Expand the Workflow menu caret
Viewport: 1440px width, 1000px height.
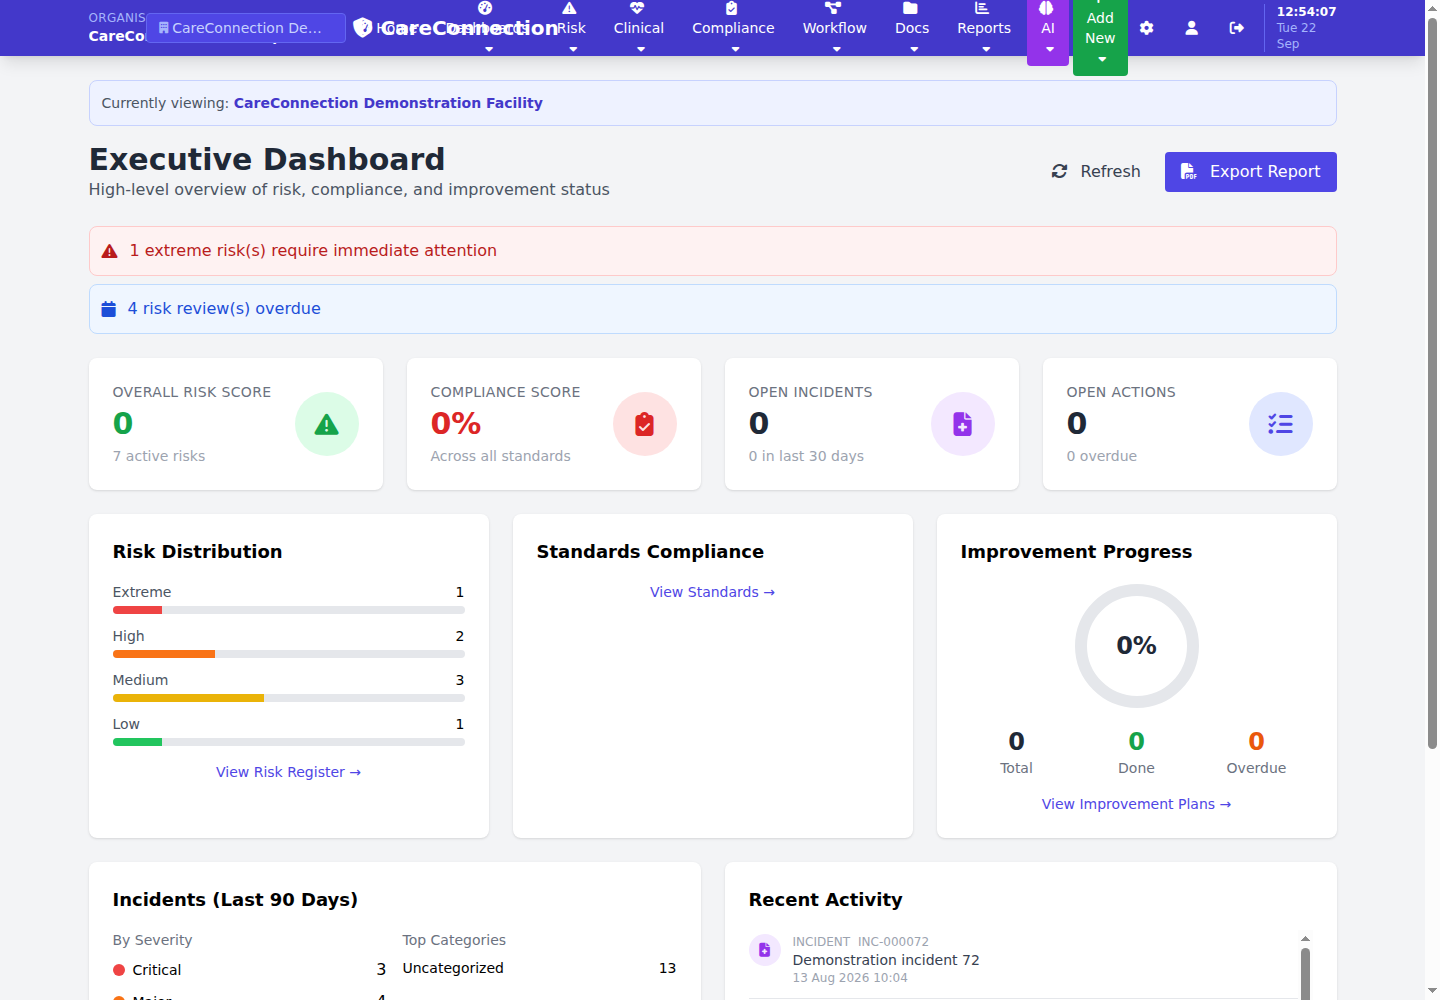click(836, 49)
